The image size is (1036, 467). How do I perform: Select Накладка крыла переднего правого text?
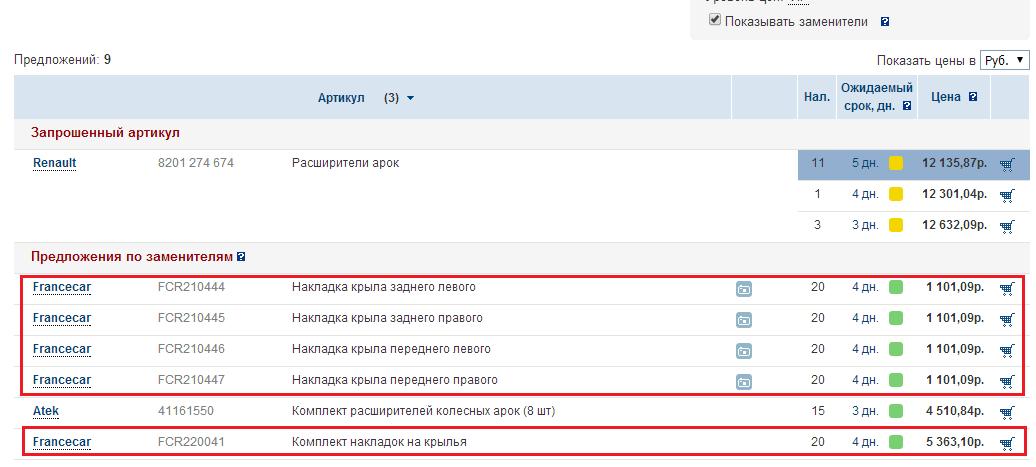(394, 380)
